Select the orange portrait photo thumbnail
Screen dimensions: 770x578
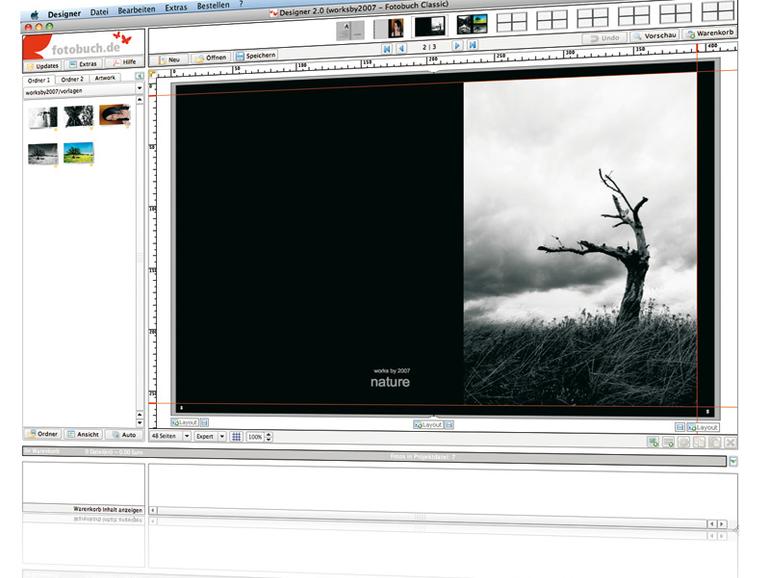click(115, 115)
